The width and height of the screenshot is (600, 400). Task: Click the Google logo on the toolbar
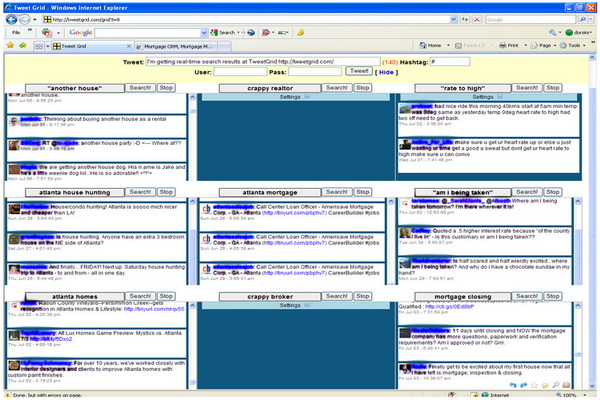click(82, 33)
